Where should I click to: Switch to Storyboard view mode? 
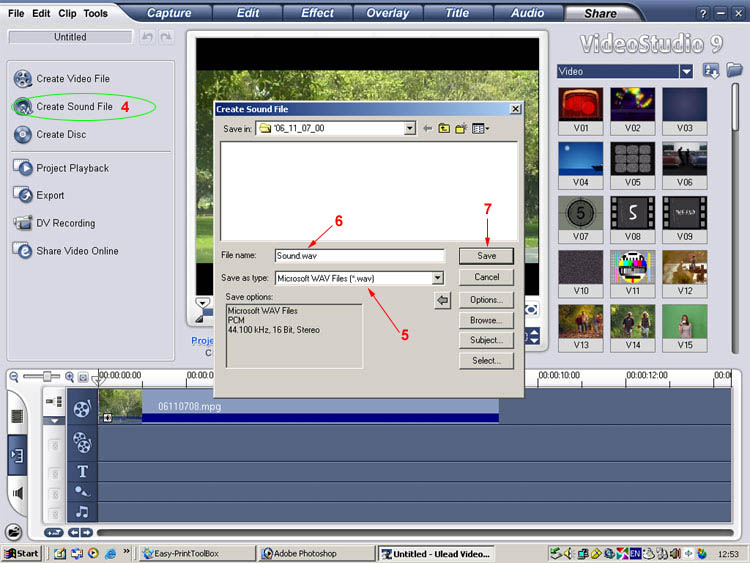[x=17, y=414]
